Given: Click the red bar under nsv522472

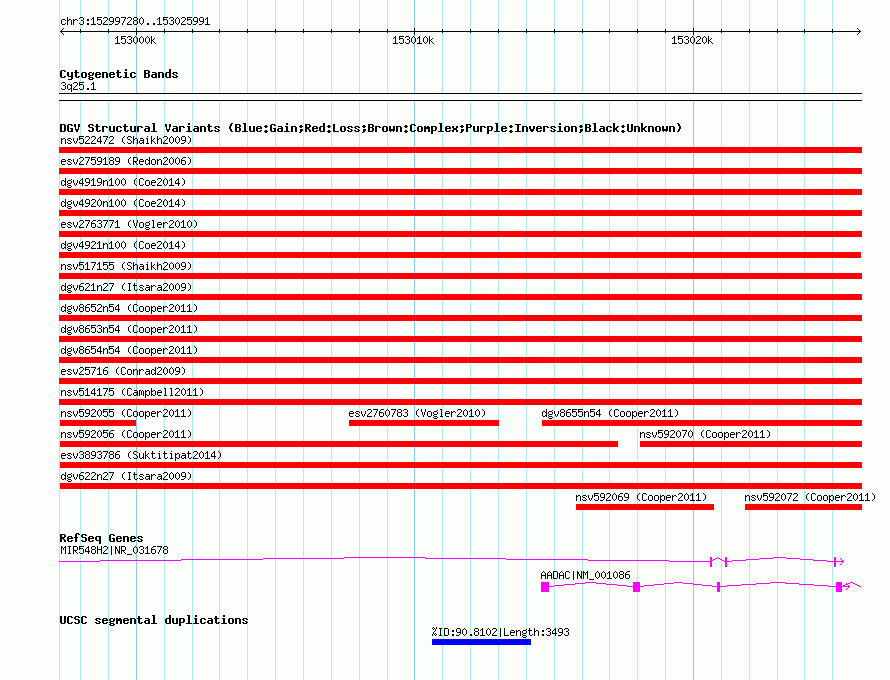Looking at the screenshot, I should pyautogui.click(x=461, y=150).
